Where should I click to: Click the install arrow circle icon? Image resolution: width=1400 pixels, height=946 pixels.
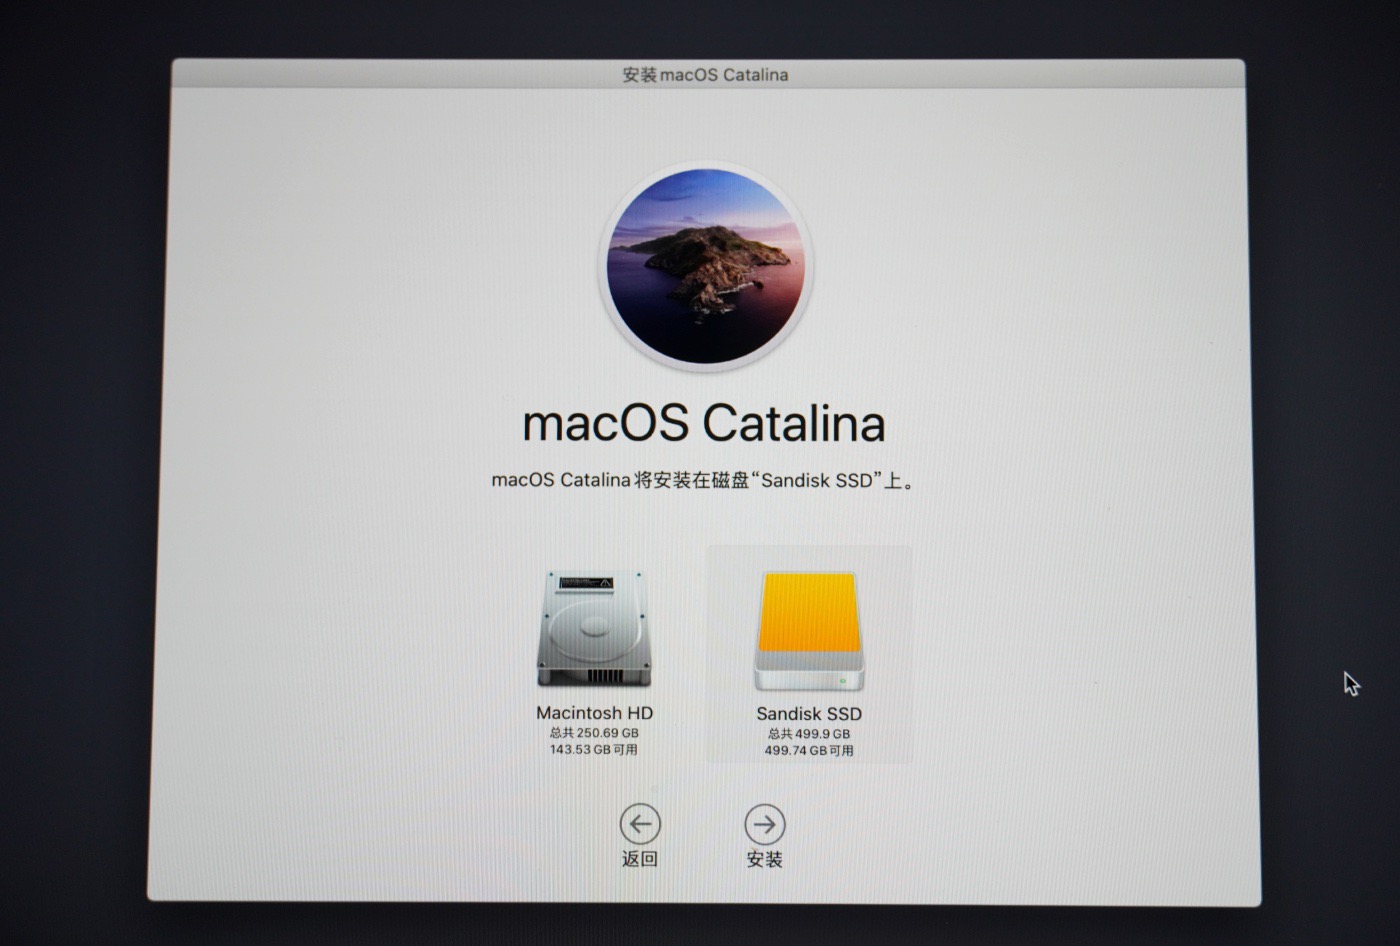tap(765, 824)
